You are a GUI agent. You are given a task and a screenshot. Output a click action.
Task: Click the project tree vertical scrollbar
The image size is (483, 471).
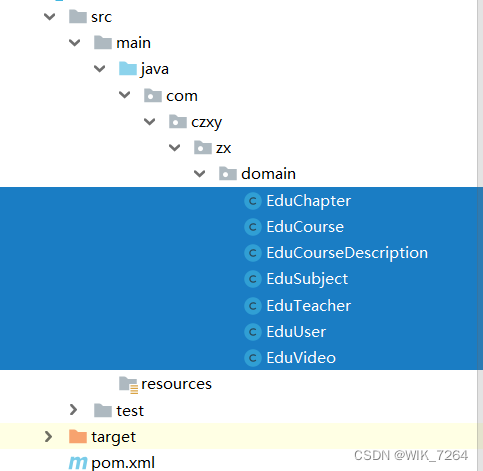click(x=480, y=235)
